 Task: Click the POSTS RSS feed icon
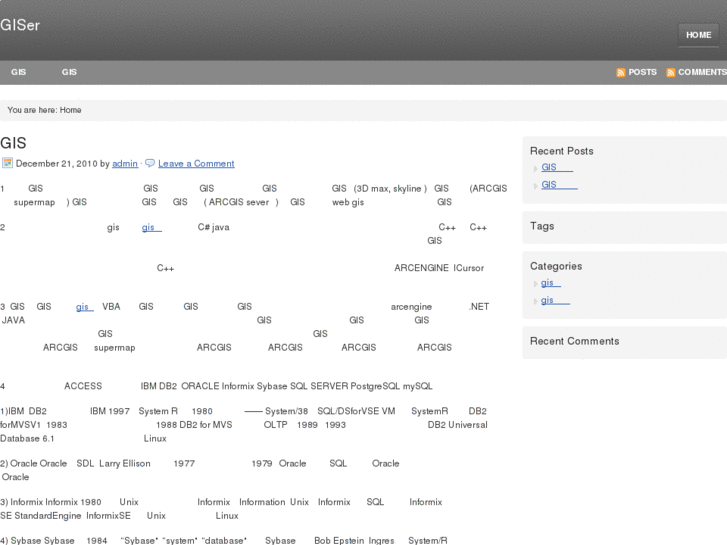tap(620, 73)
